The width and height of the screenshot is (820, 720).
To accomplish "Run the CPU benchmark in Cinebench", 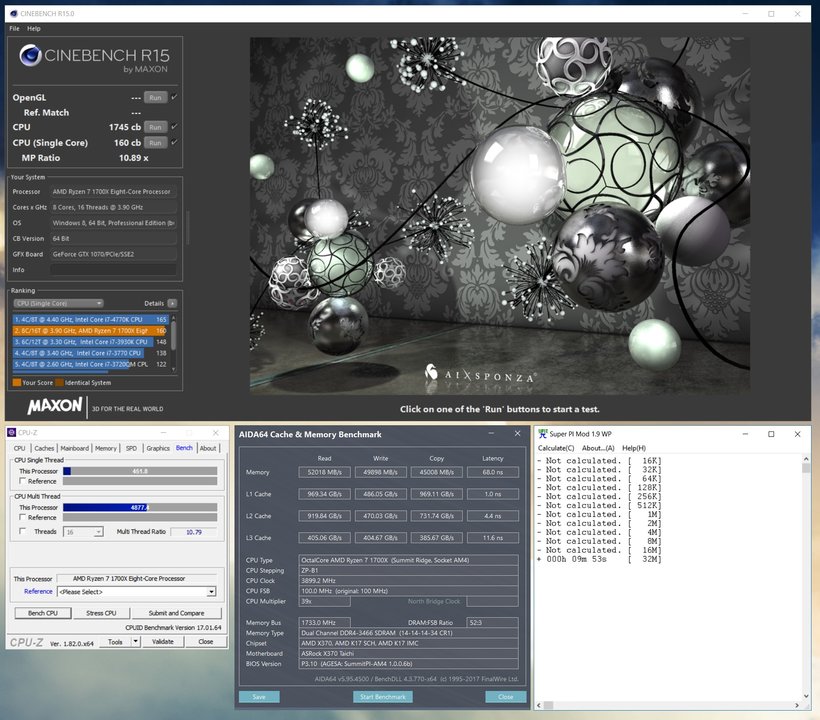I will click(x=155, y=127).
